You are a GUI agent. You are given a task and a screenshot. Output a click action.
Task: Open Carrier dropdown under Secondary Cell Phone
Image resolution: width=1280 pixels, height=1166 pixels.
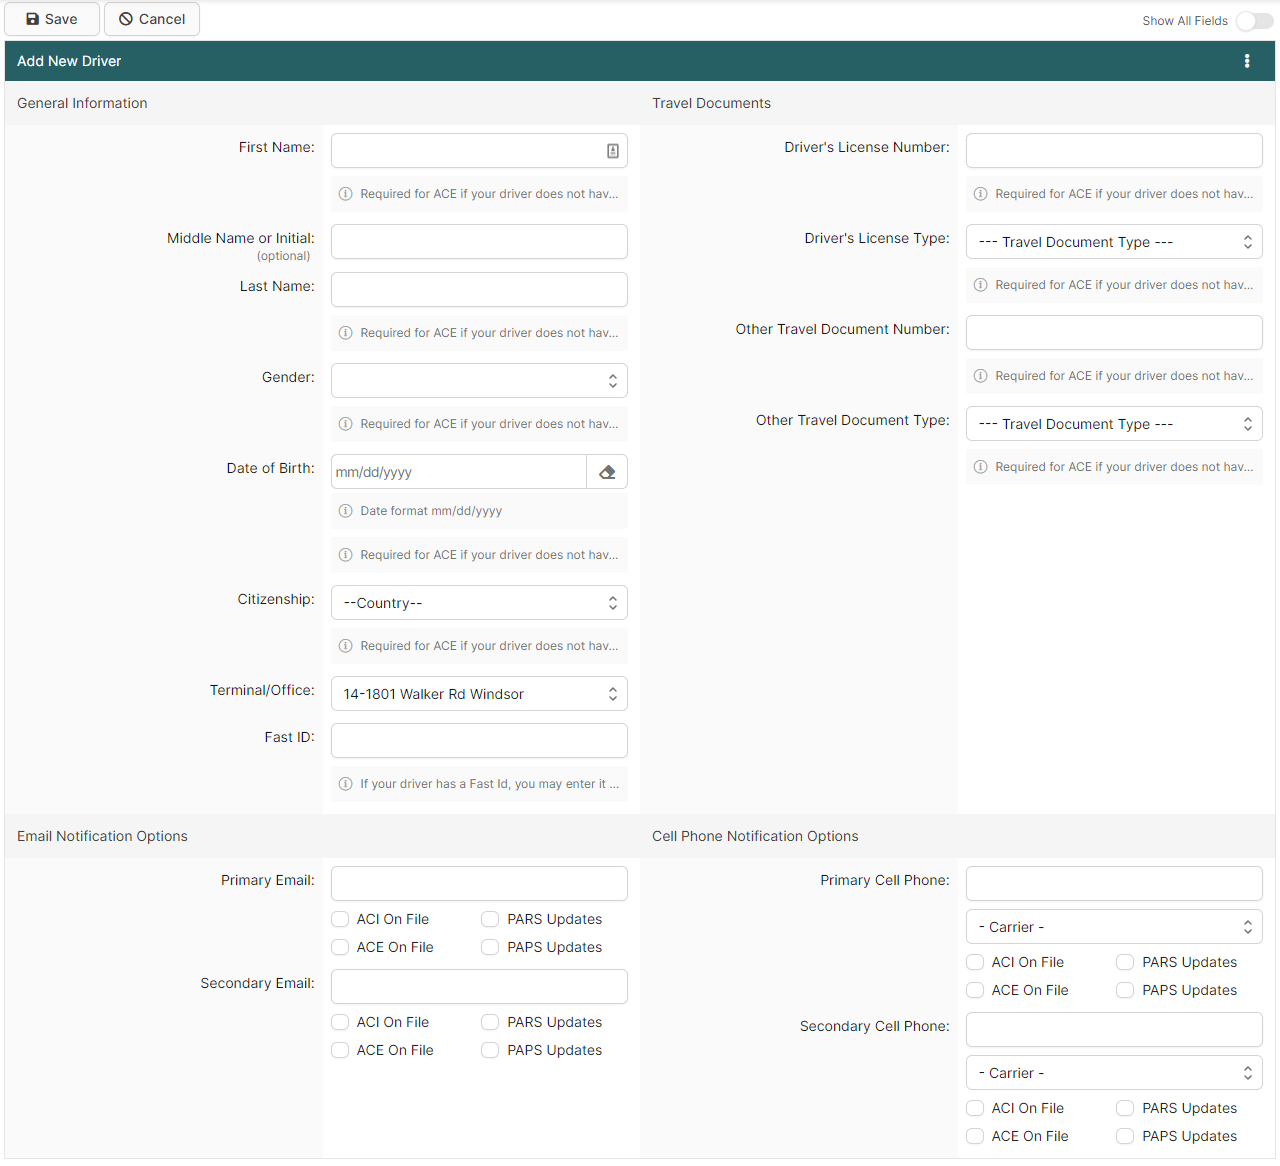tap(1114, 1073)
